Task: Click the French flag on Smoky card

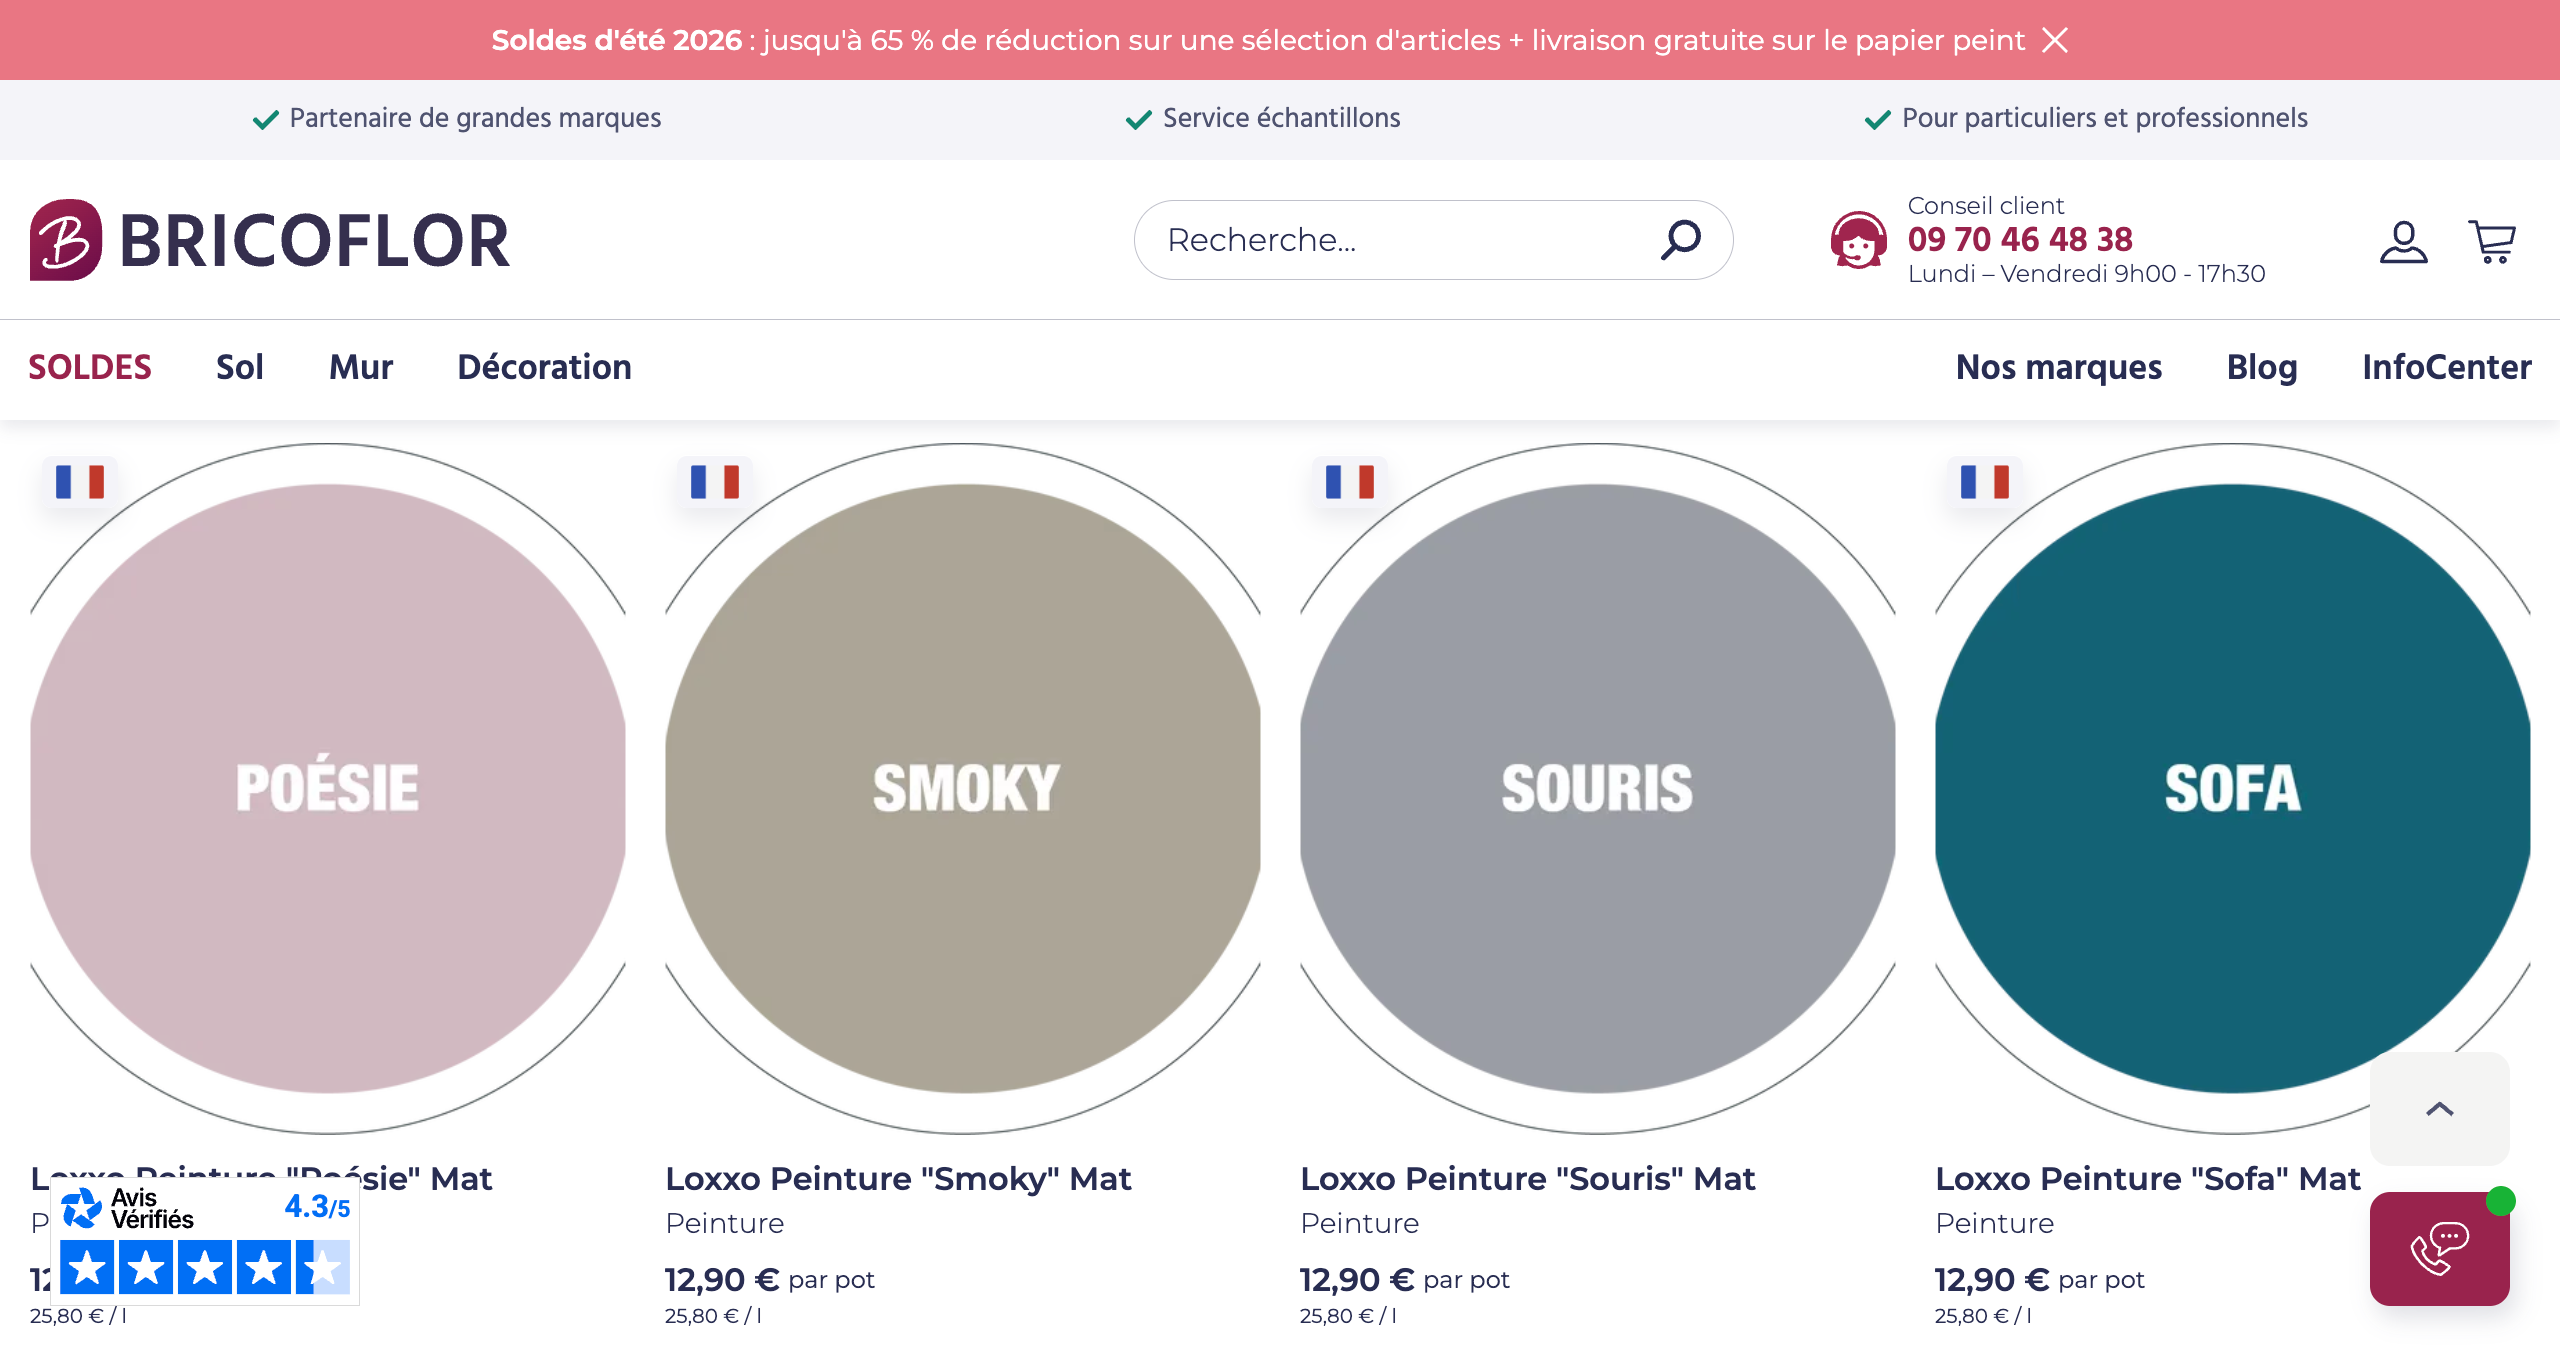Action: pos(715,482)
